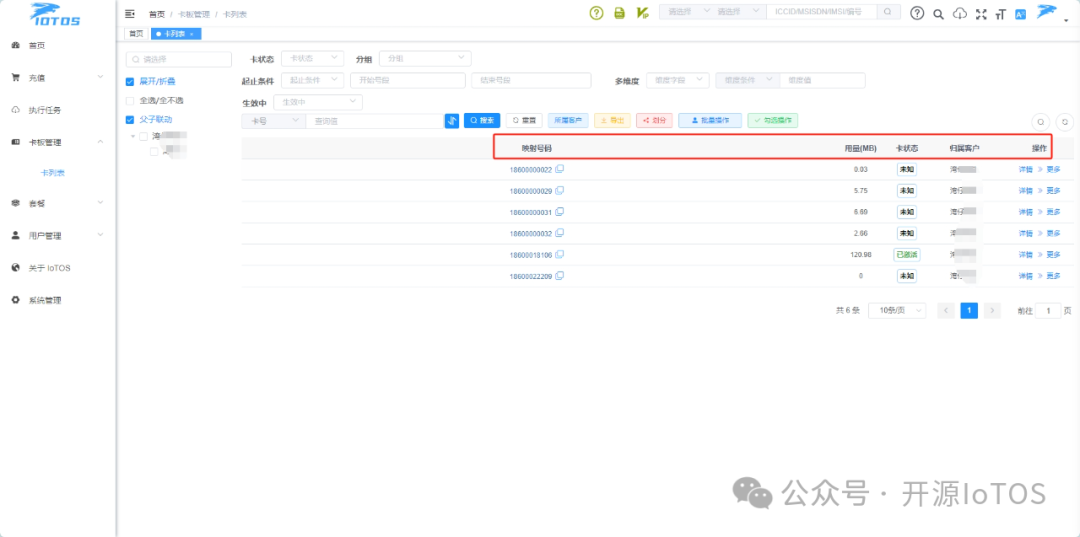Copy number 18600000031 with its copy icon
This screenshot has height=537, width=1080.
(560, 211)
